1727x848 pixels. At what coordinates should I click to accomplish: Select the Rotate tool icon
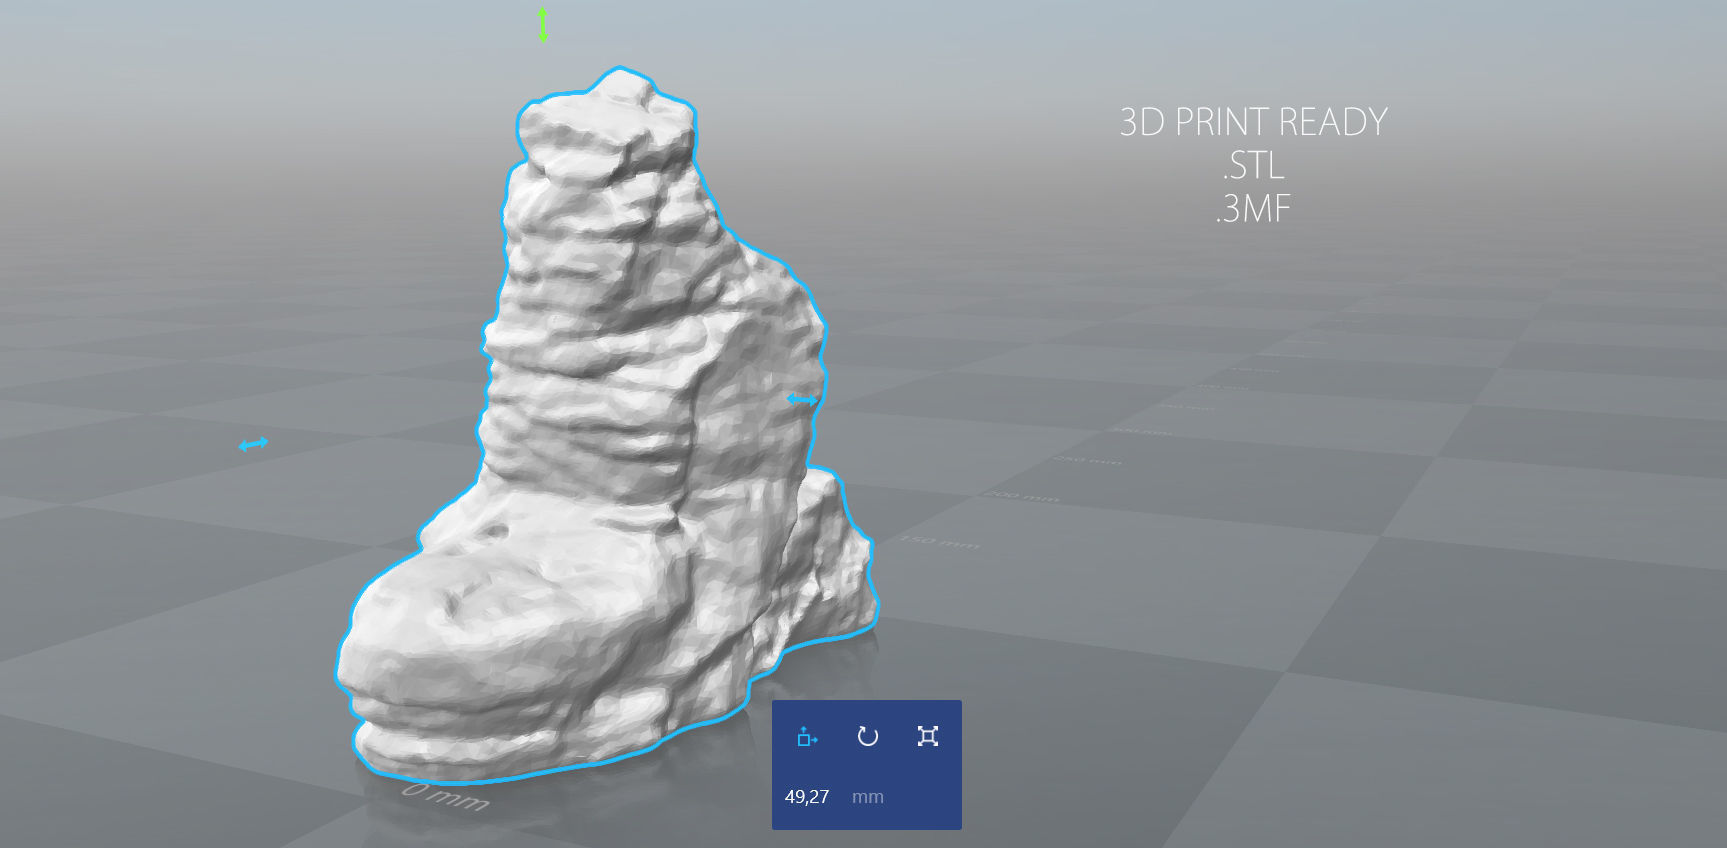click(x=867, y=737)
